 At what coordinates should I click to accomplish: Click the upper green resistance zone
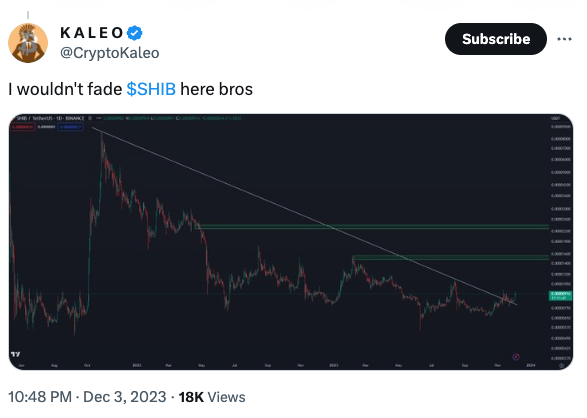pyautogui.click(x=372, y=226)
